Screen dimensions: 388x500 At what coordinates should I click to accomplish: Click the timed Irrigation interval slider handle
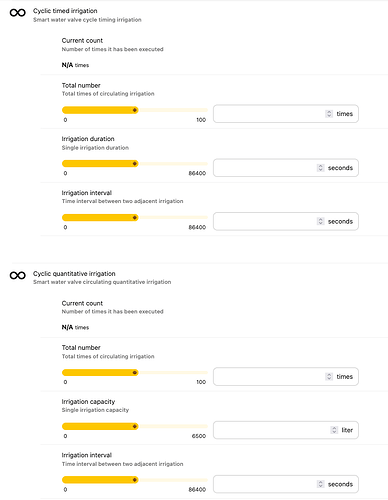135,218
